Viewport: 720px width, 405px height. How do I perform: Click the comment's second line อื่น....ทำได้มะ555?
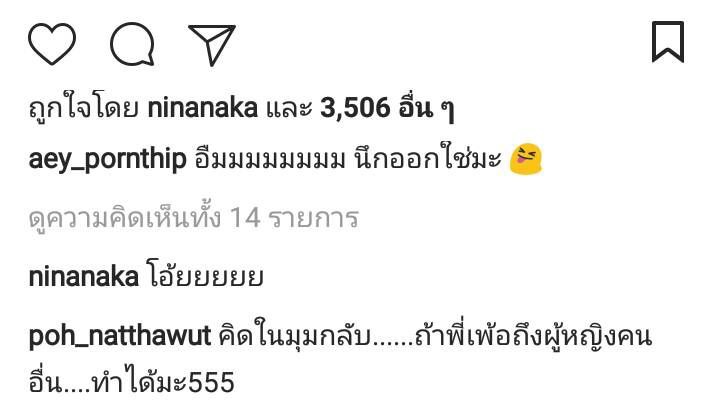click(131, 381)
